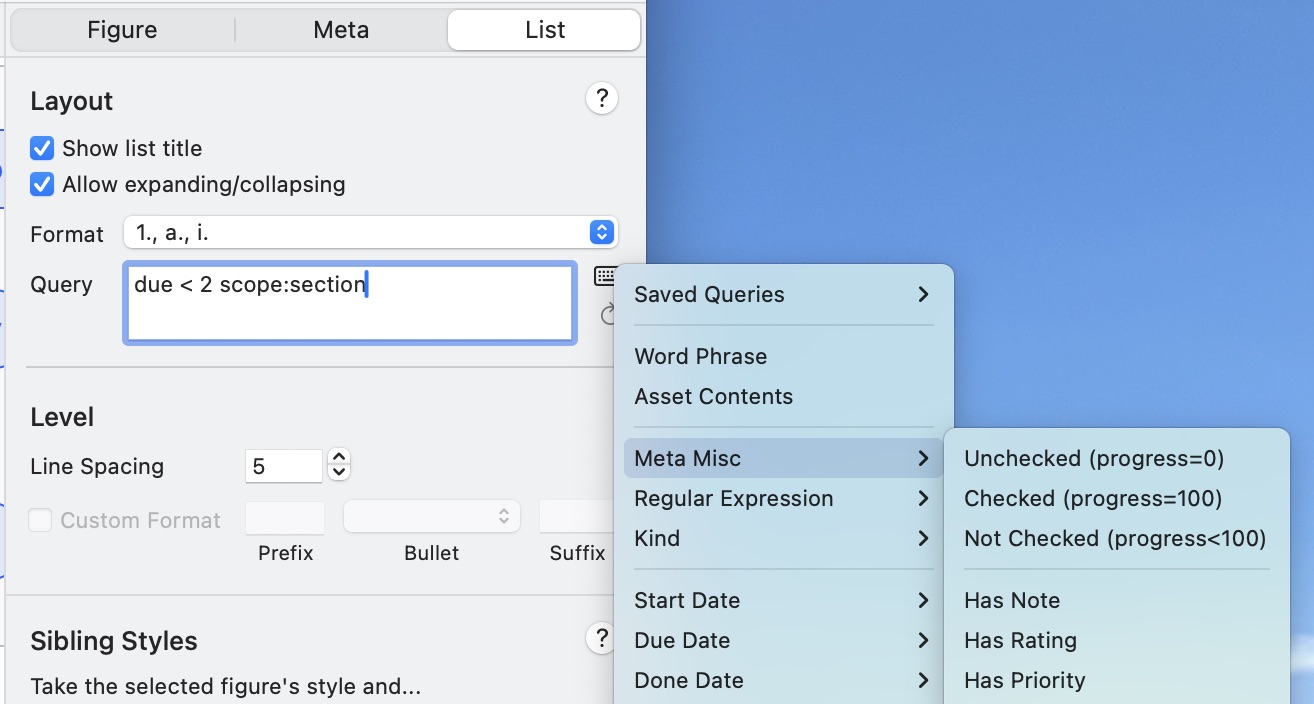Open Sibling Styles help button

[x=601, y=639]
